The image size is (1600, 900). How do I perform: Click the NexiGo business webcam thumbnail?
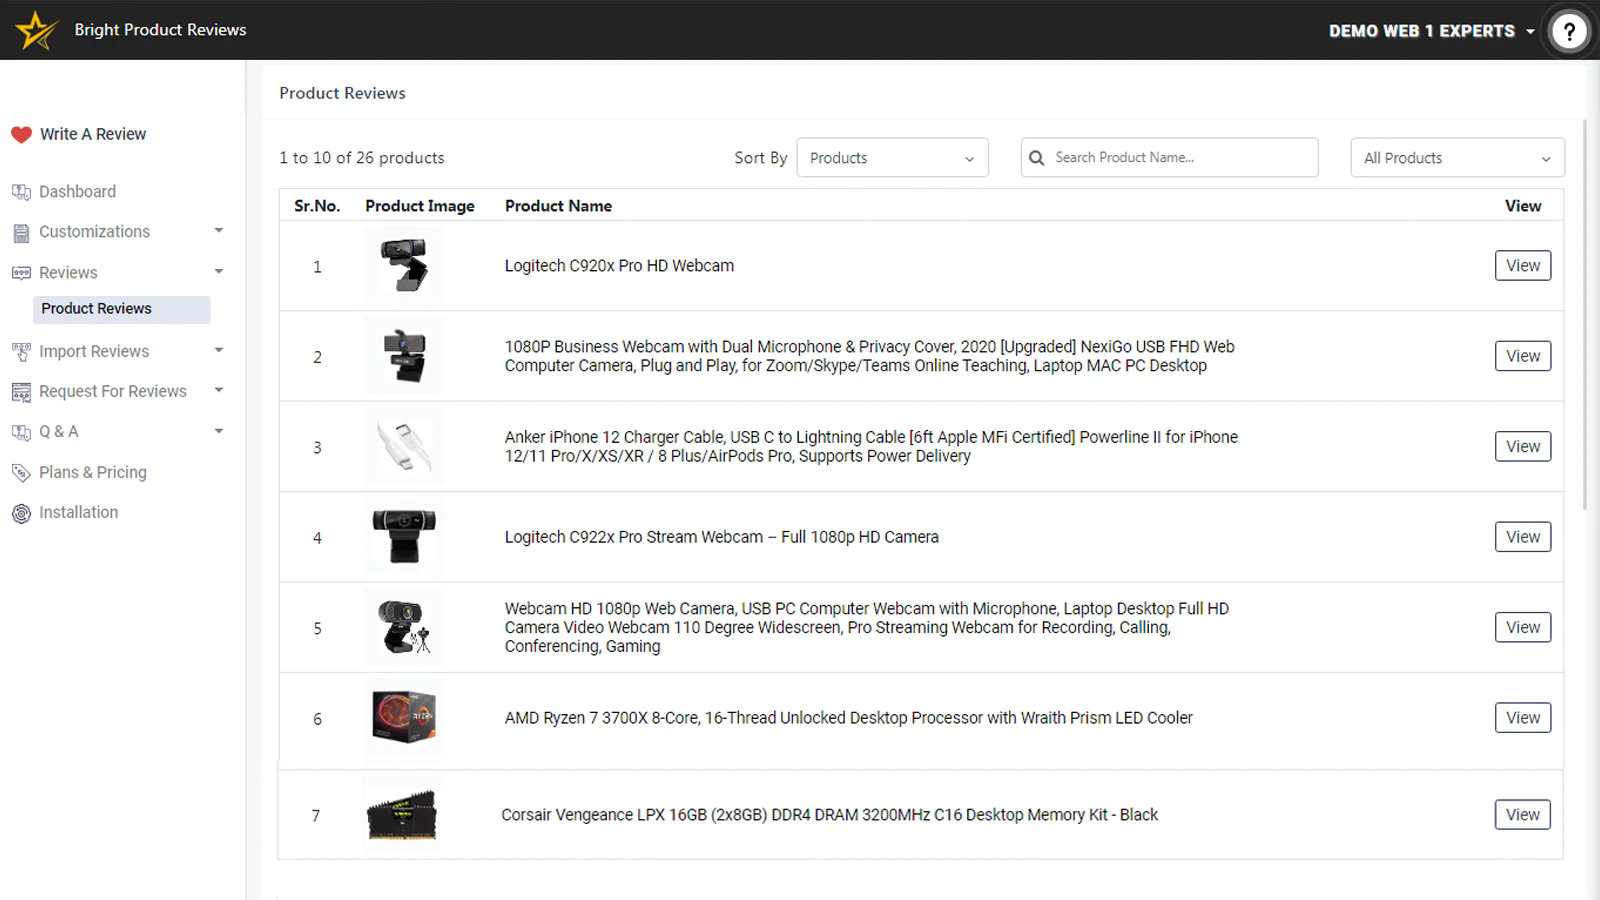[404, 356]
